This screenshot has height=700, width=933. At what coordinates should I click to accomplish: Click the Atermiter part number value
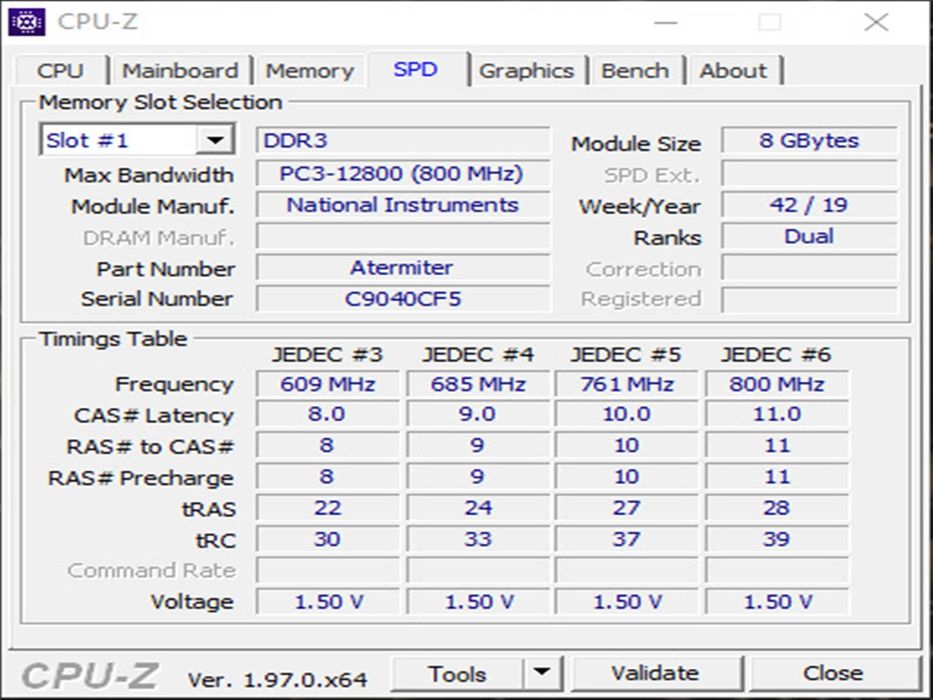coord(403,267)
